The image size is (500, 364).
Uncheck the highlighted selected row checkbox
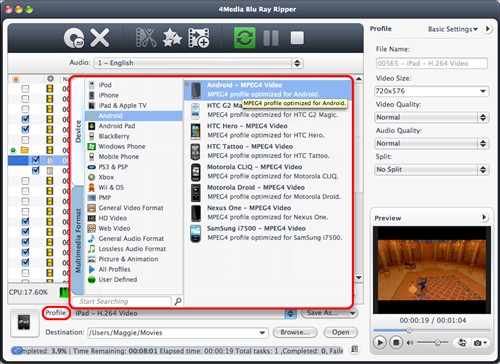click(36, 160)
